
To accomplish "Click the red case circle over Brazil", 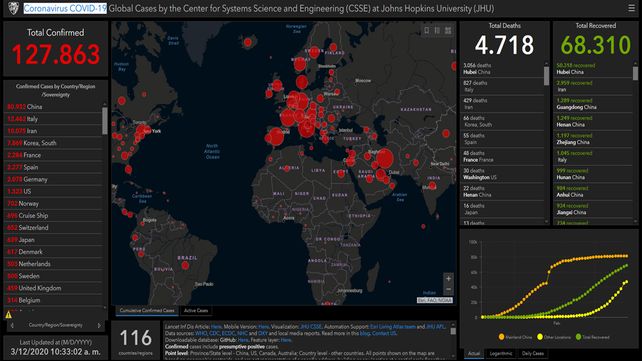I will pos(185,266).
